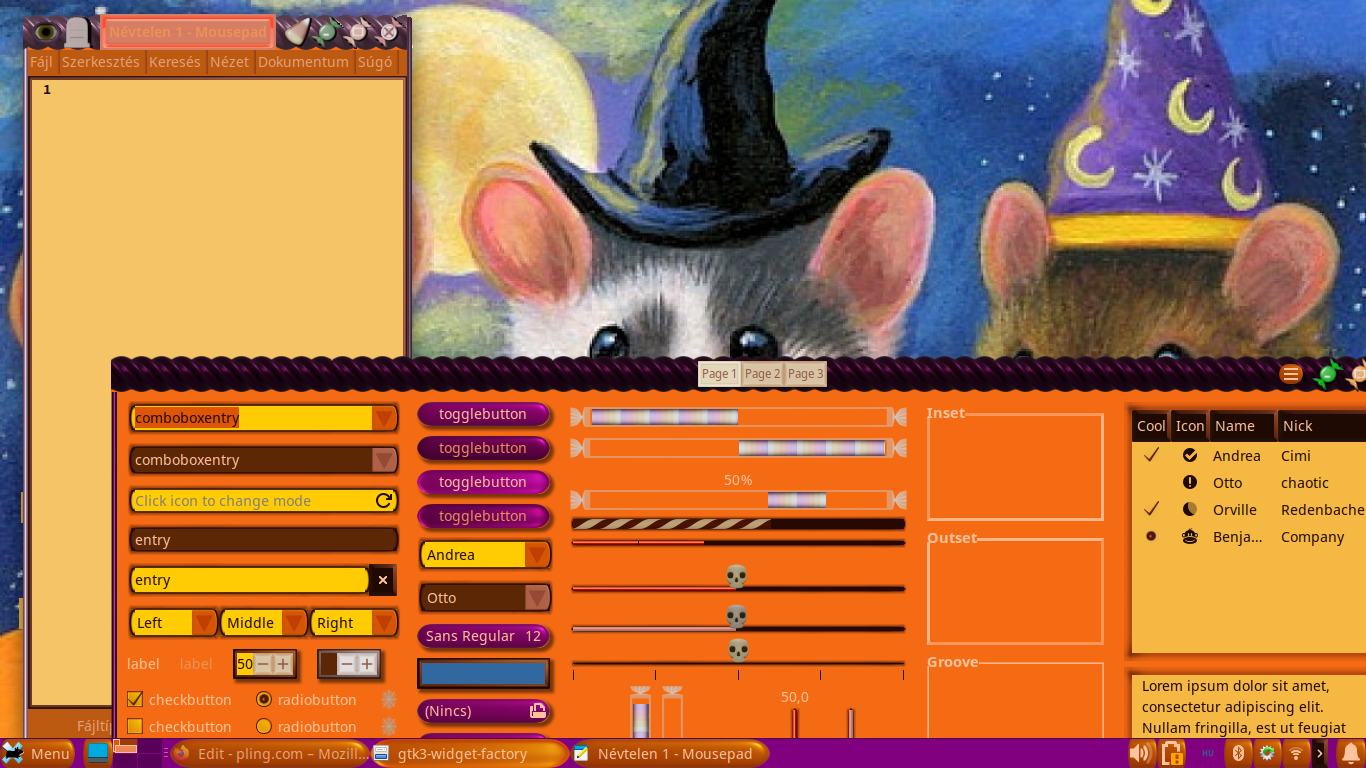
Task: Clear the yellow entry with the X button
Action: click(382, 580)
